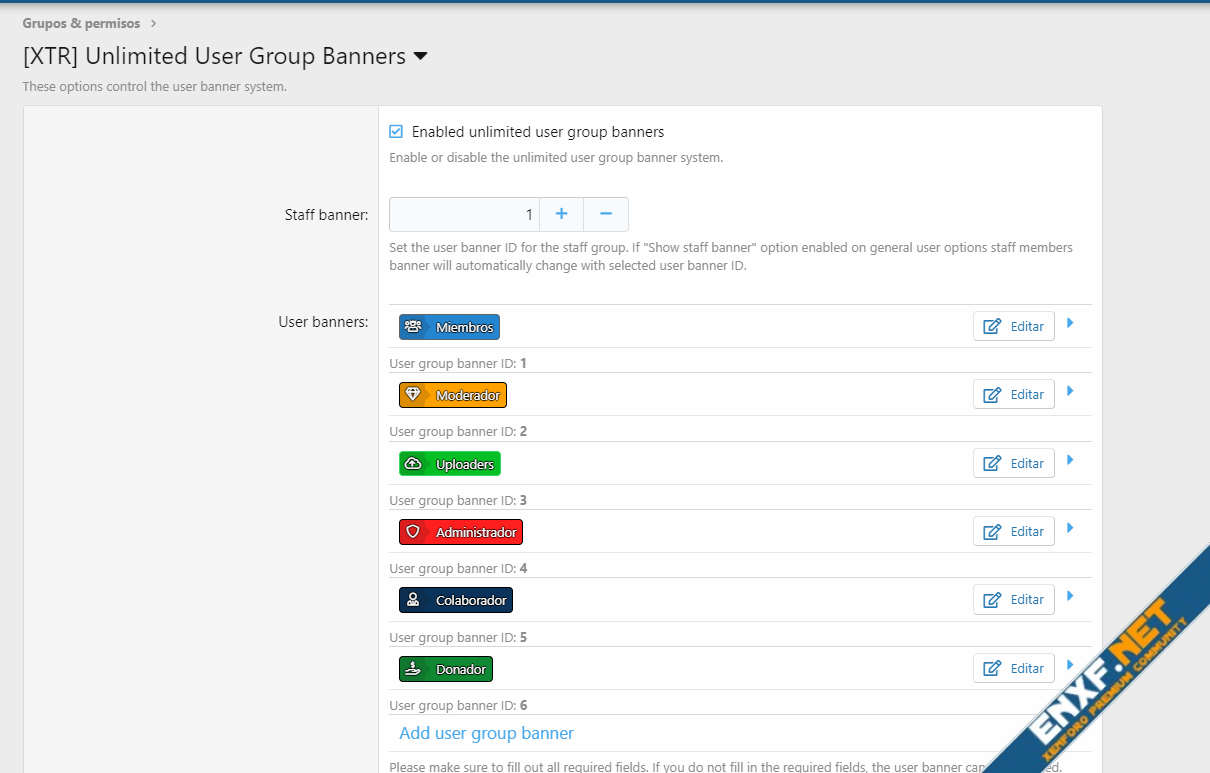Click the orange Moderador banner badge
The height and width of the screenshot is (773, 1210).
pos(453,395)
